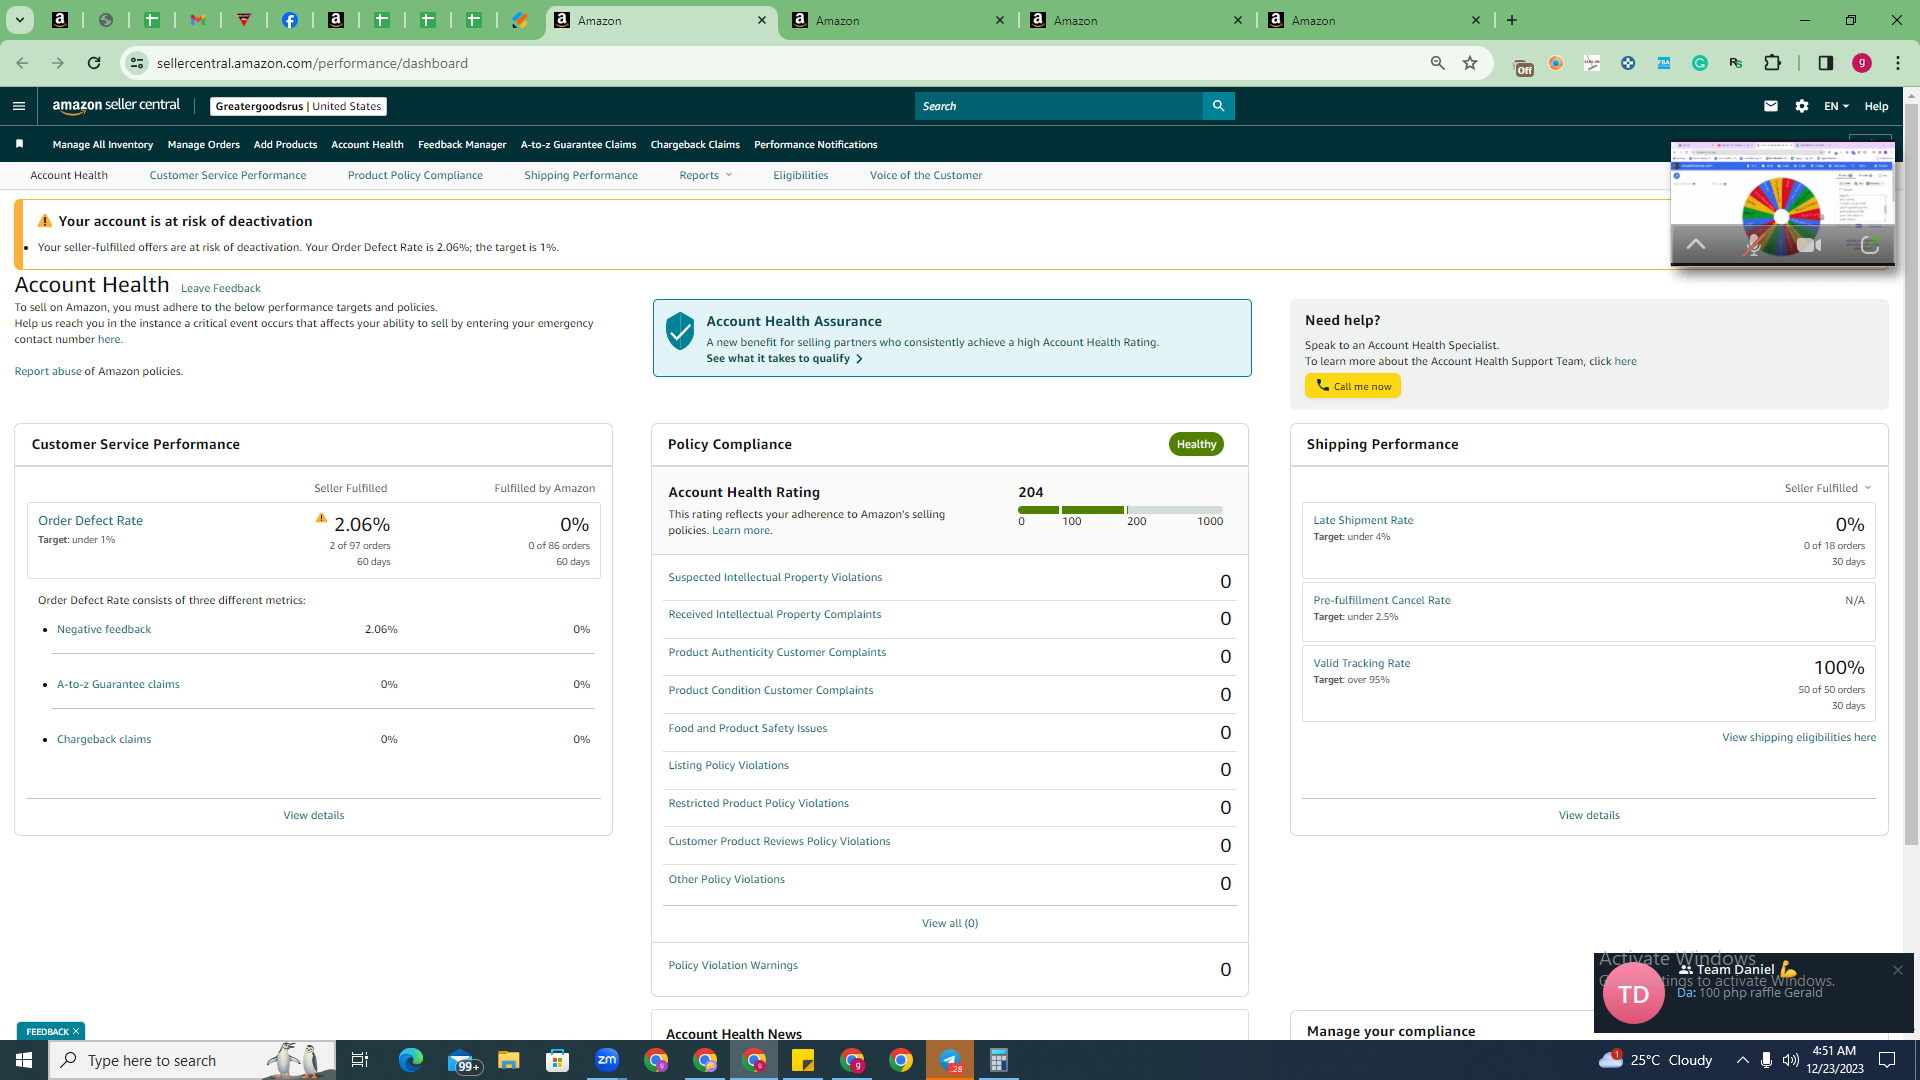Viewport: 1920px width, 1080px height.
Task: Open Microsoft Edge from the taskbar
Action: point(411,1060)
